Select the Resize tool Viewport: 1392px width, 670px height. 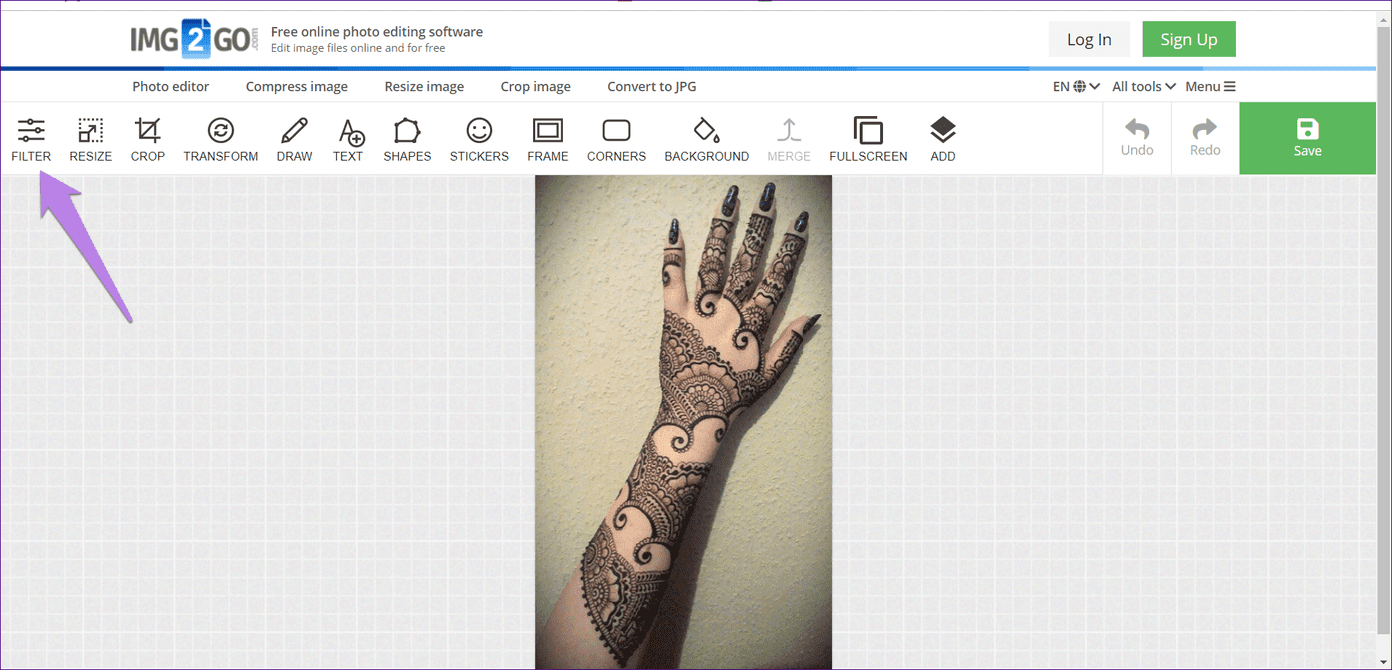point(90,139)
